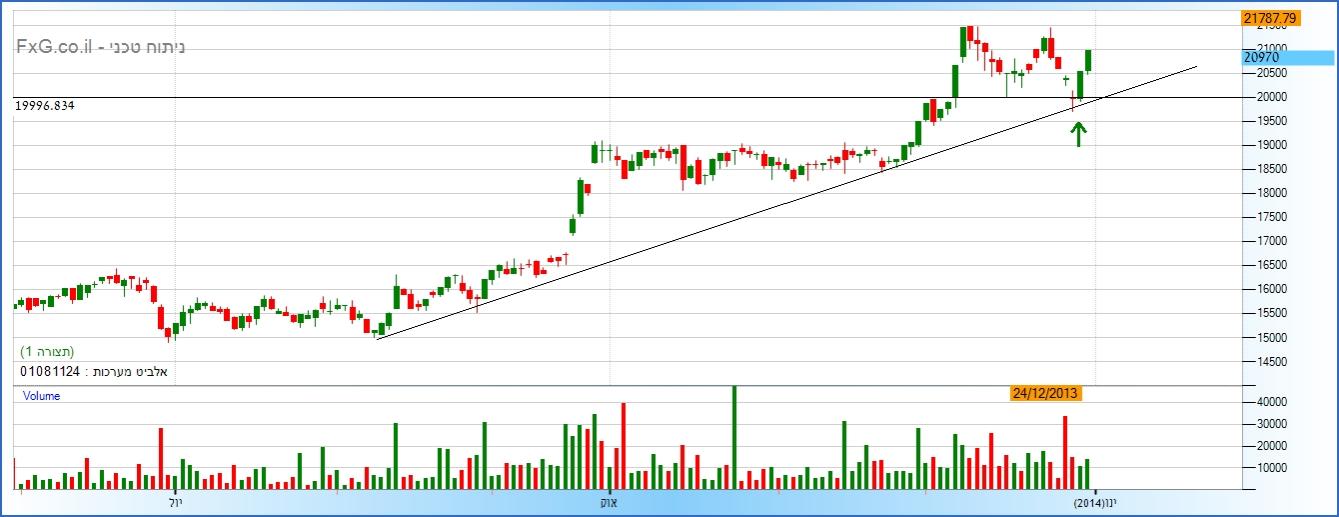Screen dimensions: 1339x517
Task: Click the tallest green volume bar
Action: 735,438
